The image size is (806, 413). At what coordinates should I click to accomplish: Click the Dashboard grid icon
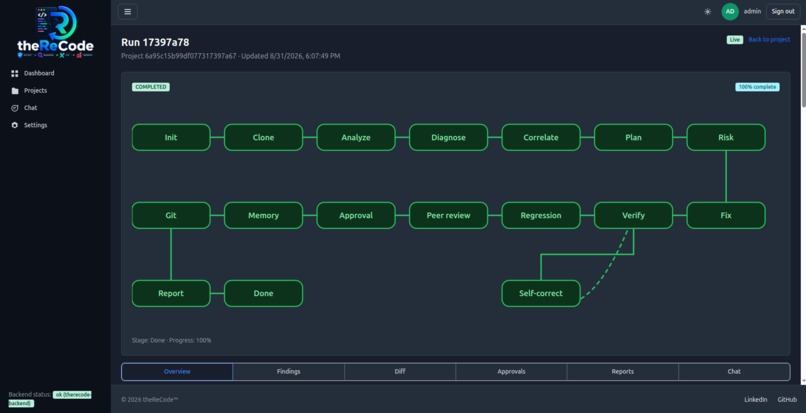click(x=14, y=74)
